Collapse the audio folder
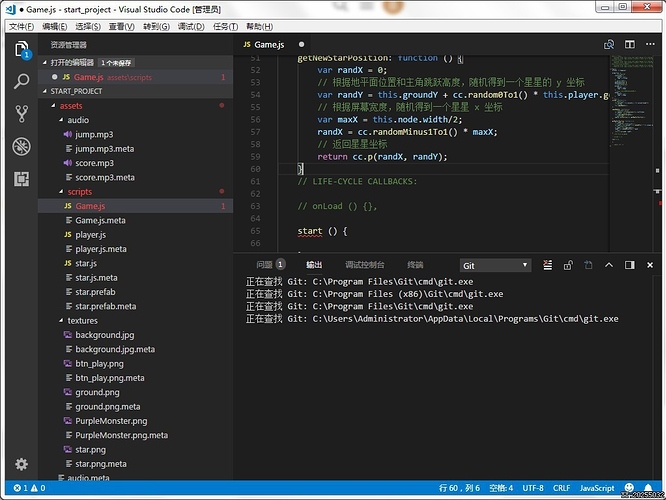The height and width of the screenshot is (500, 666). pyautogui.click(x=78, y=120)
